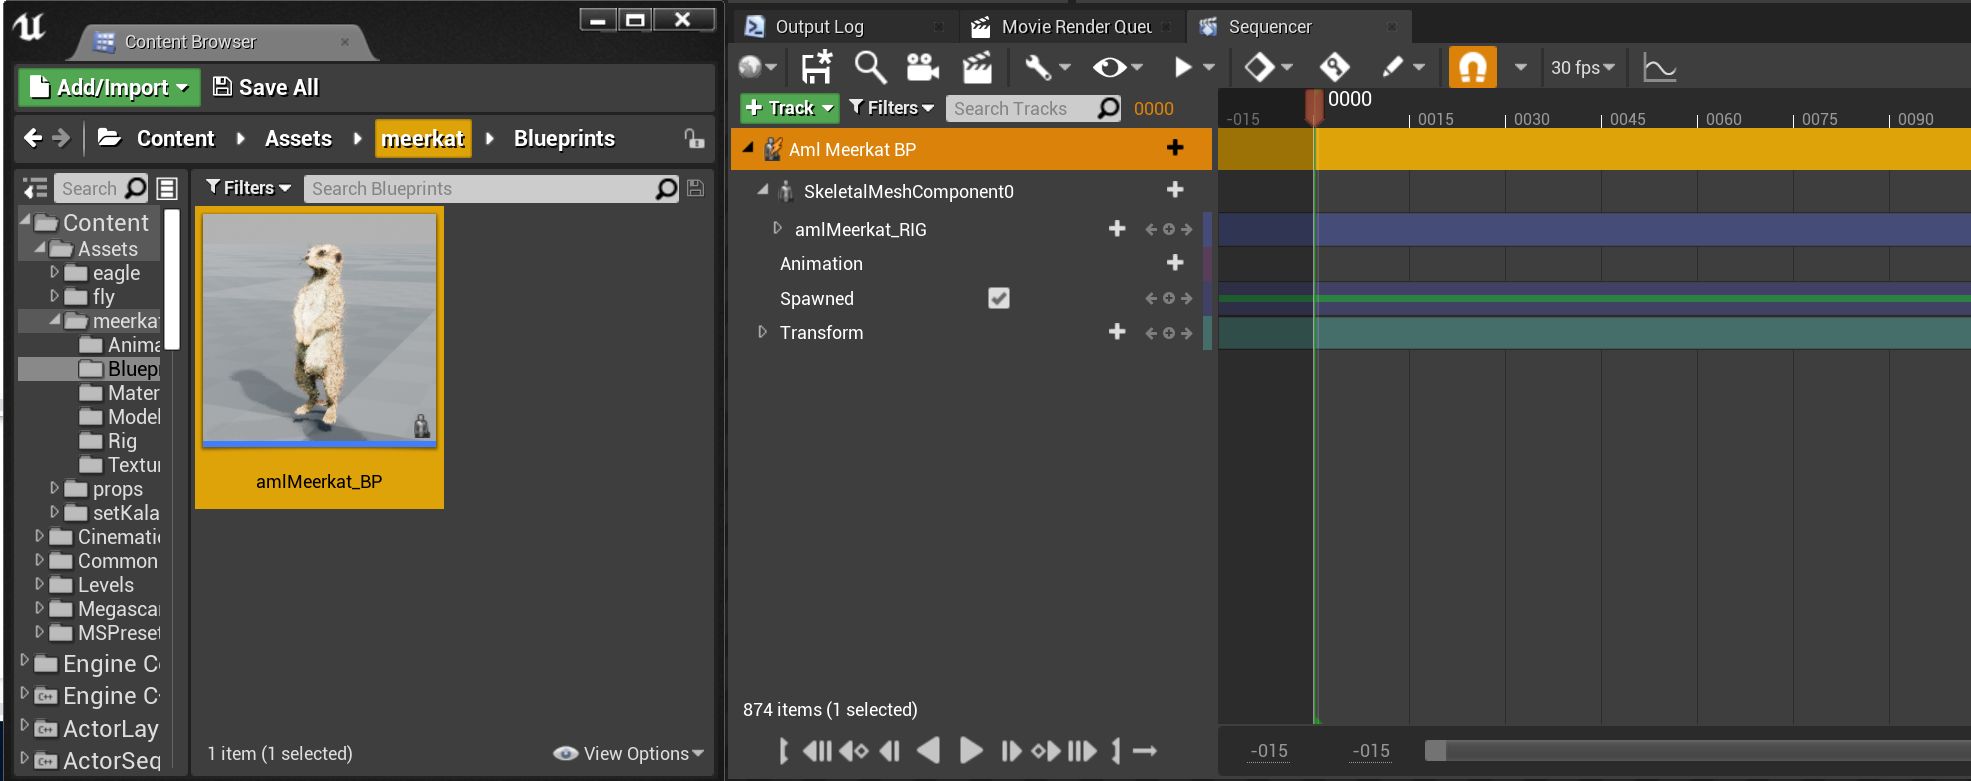Image resolution: width=1971 pixels, height=781 pixels.
Task: Click the Save Sequence toolbar icon
Action: [816, 67]
